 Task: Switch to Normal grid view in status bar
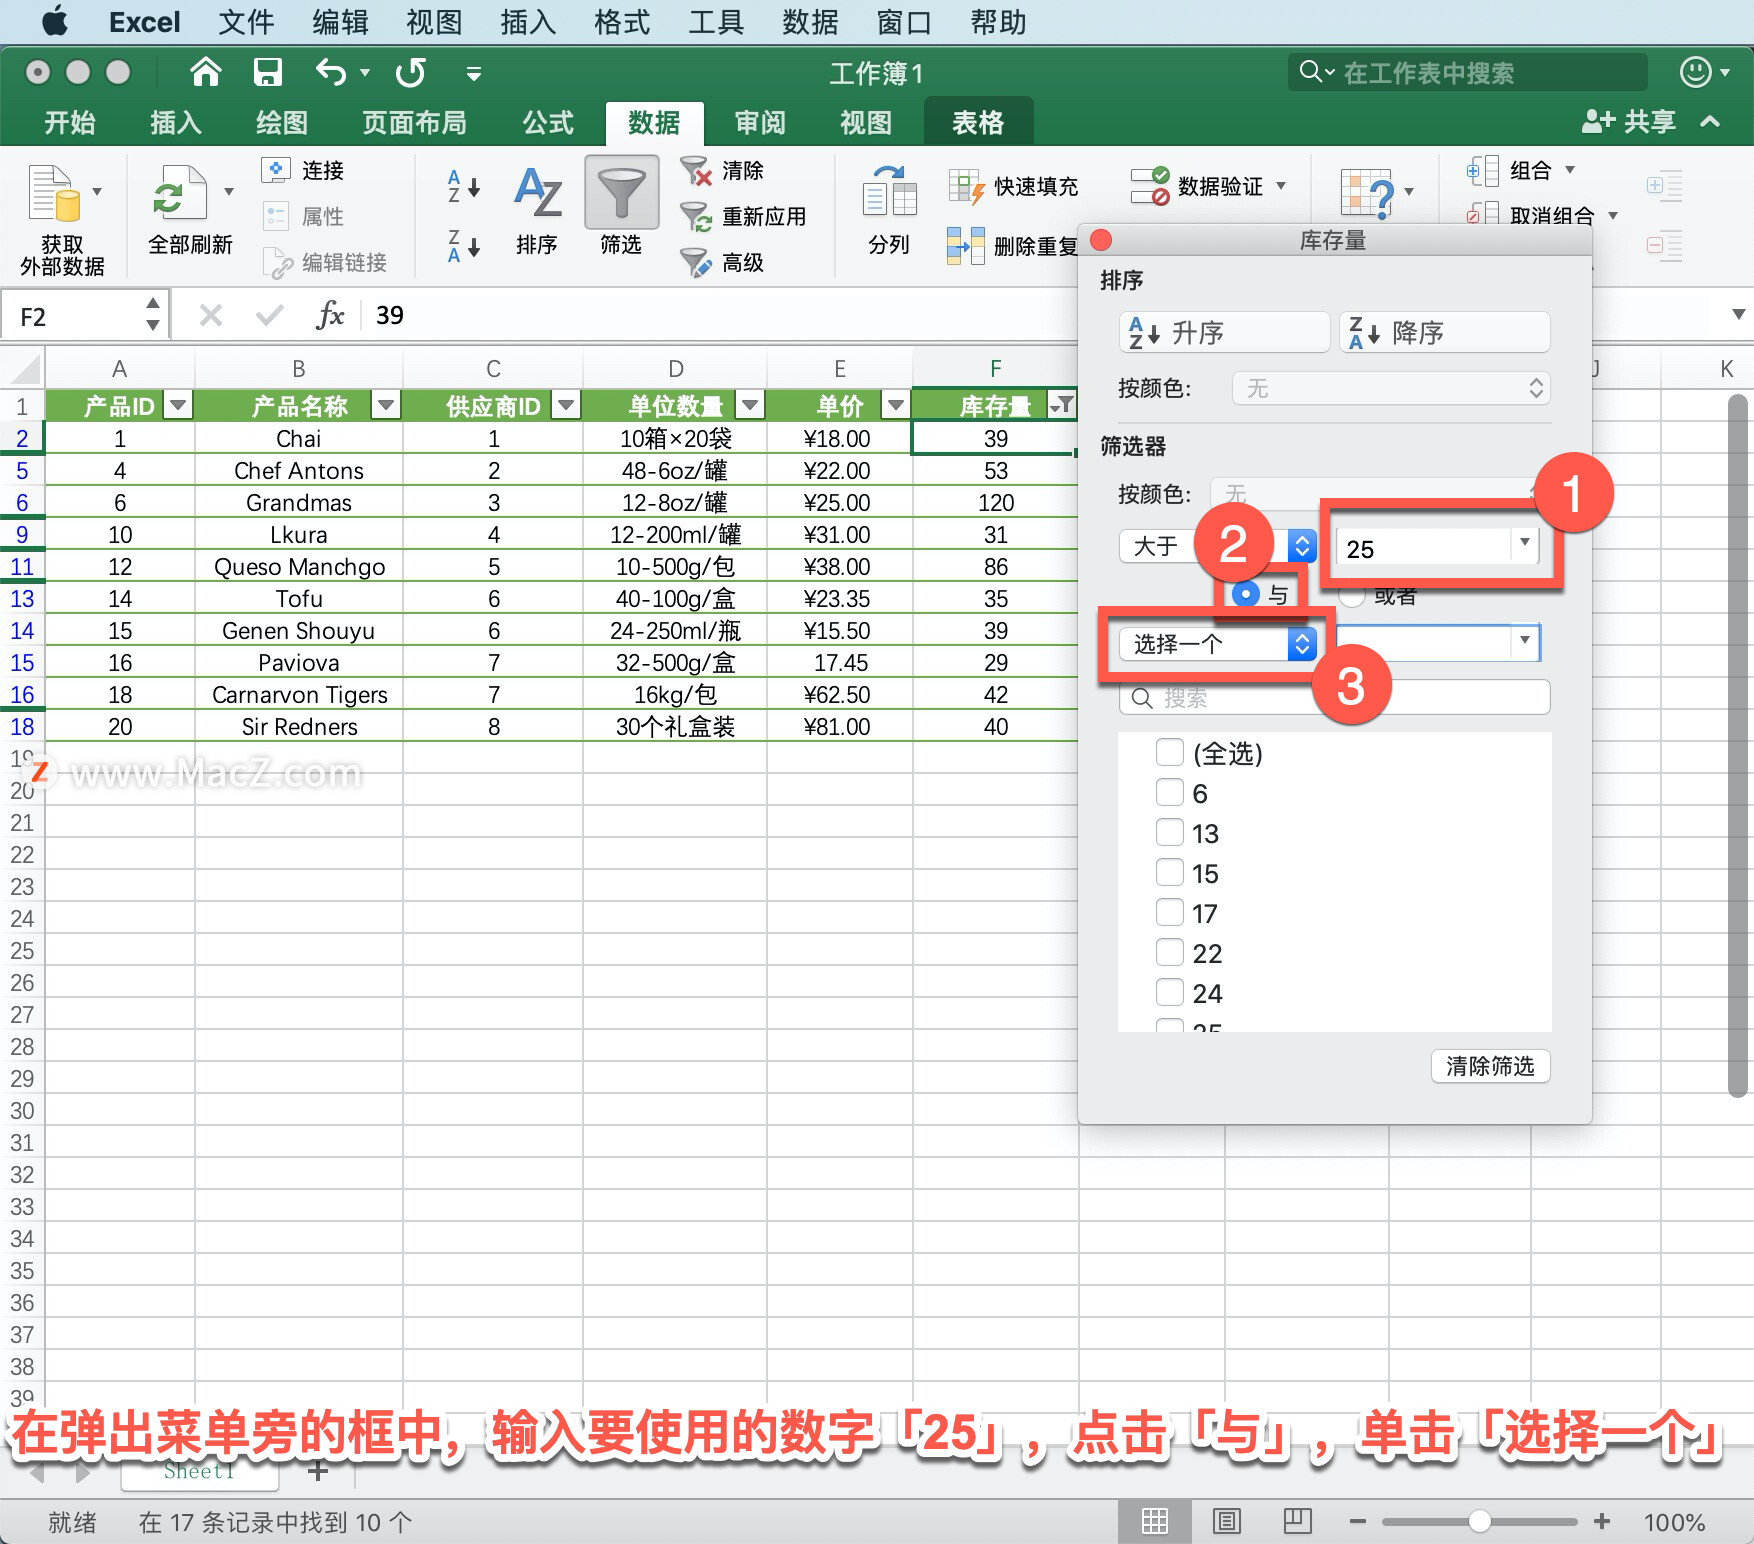click(x=1155, y=1521)
